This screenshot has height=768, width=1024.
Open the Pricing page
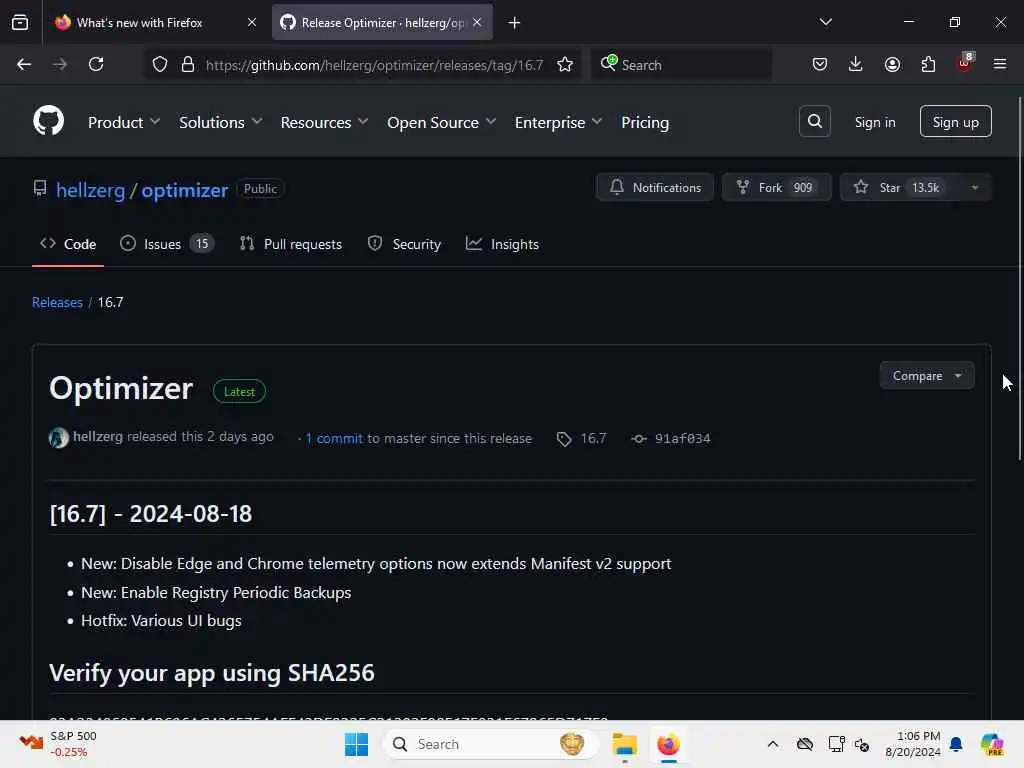[645, 122]
